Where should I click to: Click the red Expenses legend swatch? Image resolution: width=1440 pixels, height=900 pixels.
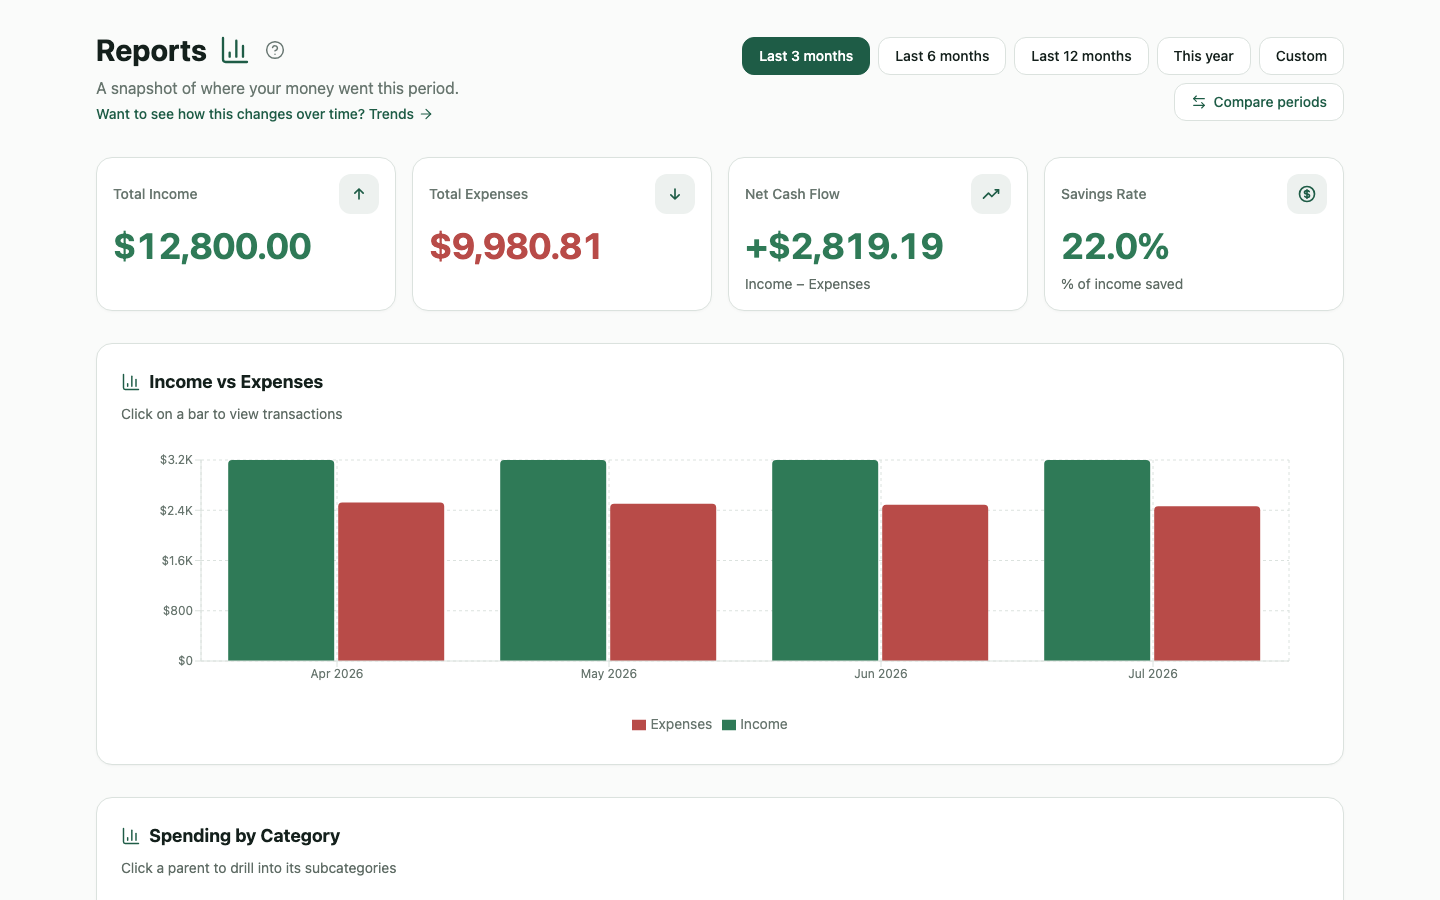639,725
